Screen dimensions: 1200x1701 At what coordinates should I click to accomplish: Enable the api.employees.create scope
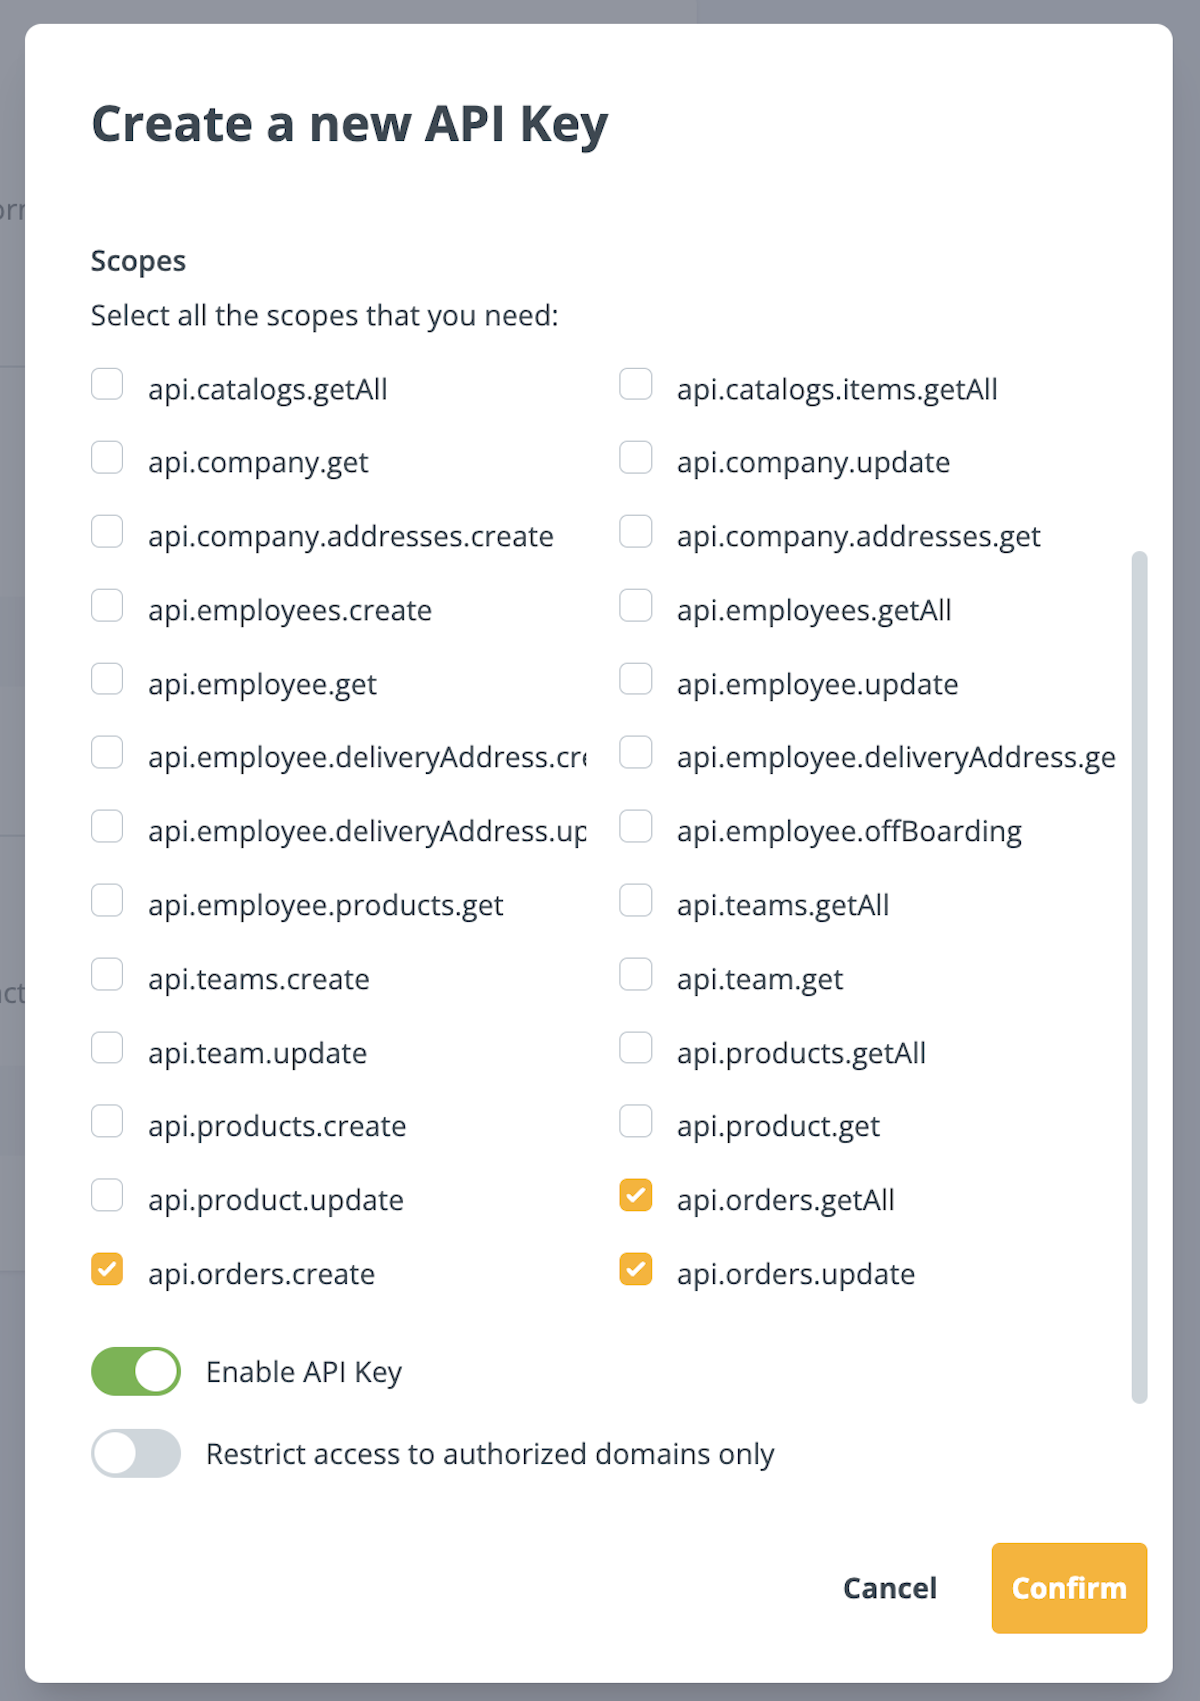[107, 605]
